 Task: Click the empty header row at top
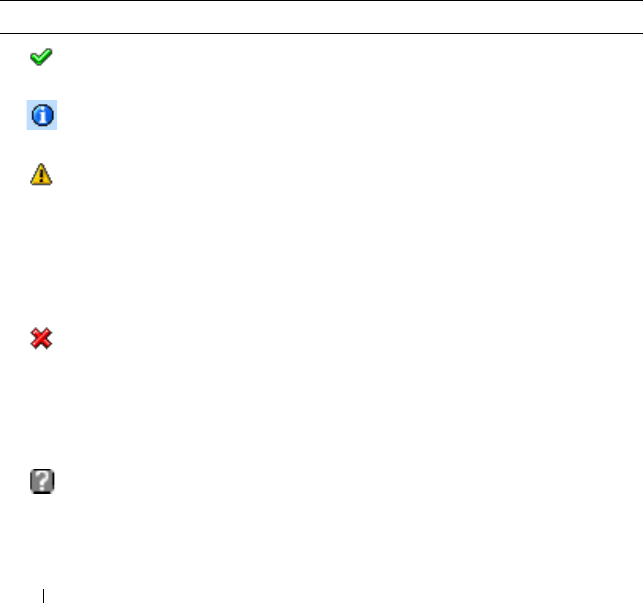(322, 17)
